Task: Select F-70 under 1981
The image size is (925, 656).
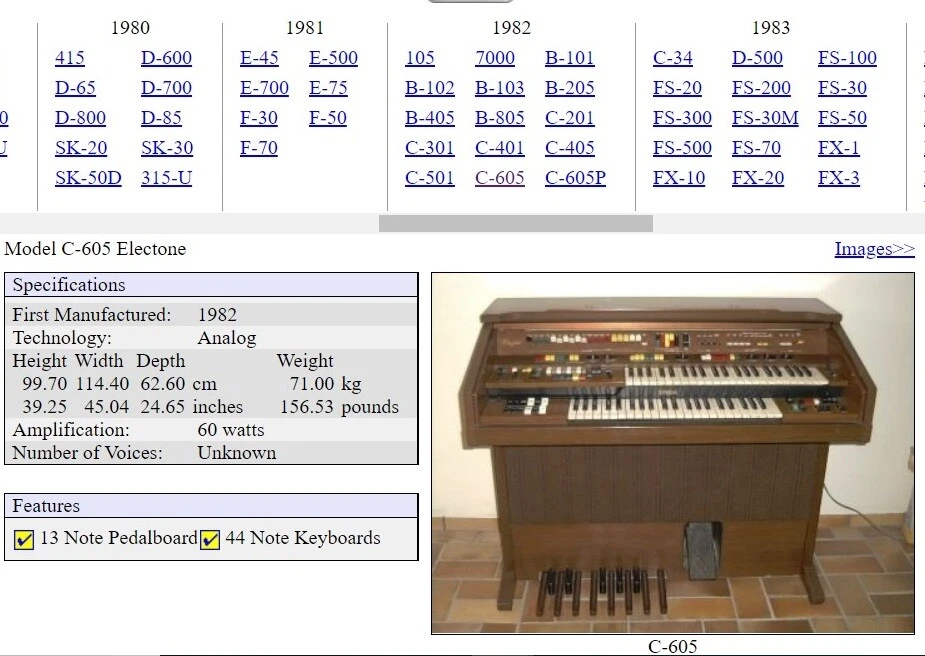Action: click(260, 147)
